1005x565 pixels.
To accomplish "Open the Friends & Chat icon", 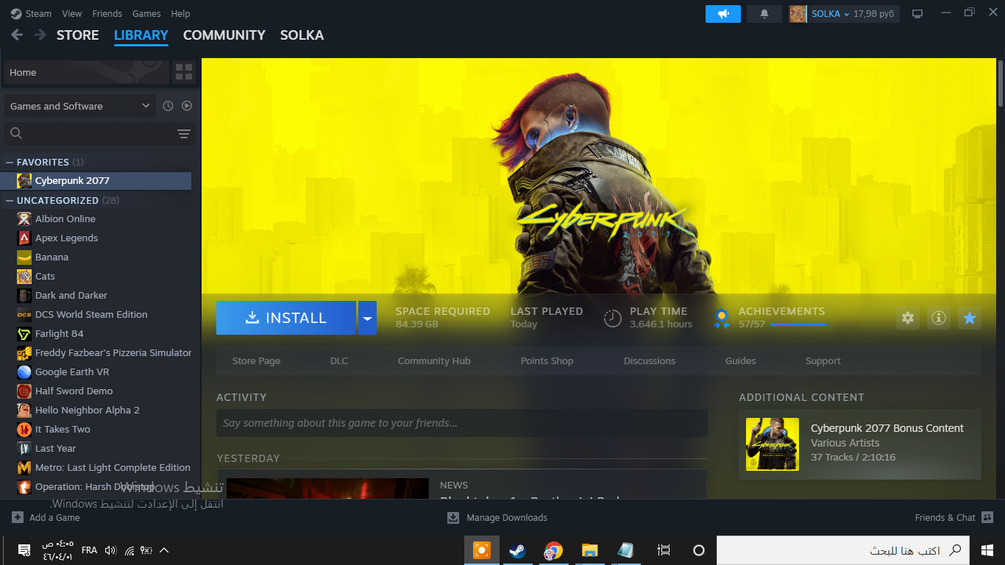I will 987,518.
